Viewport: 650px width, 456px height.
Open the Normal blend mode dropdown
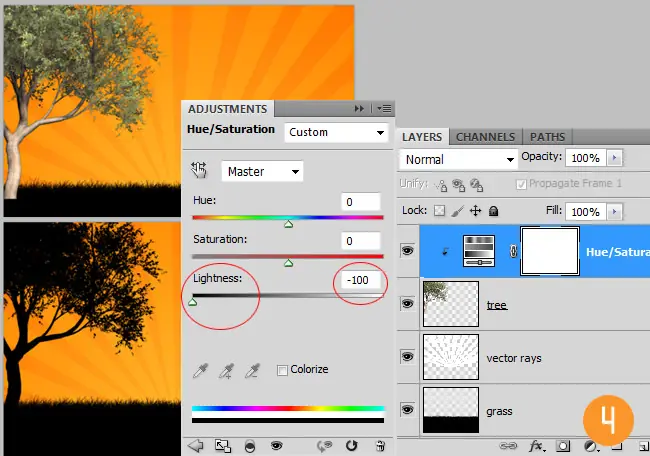(x=458, y=160)
